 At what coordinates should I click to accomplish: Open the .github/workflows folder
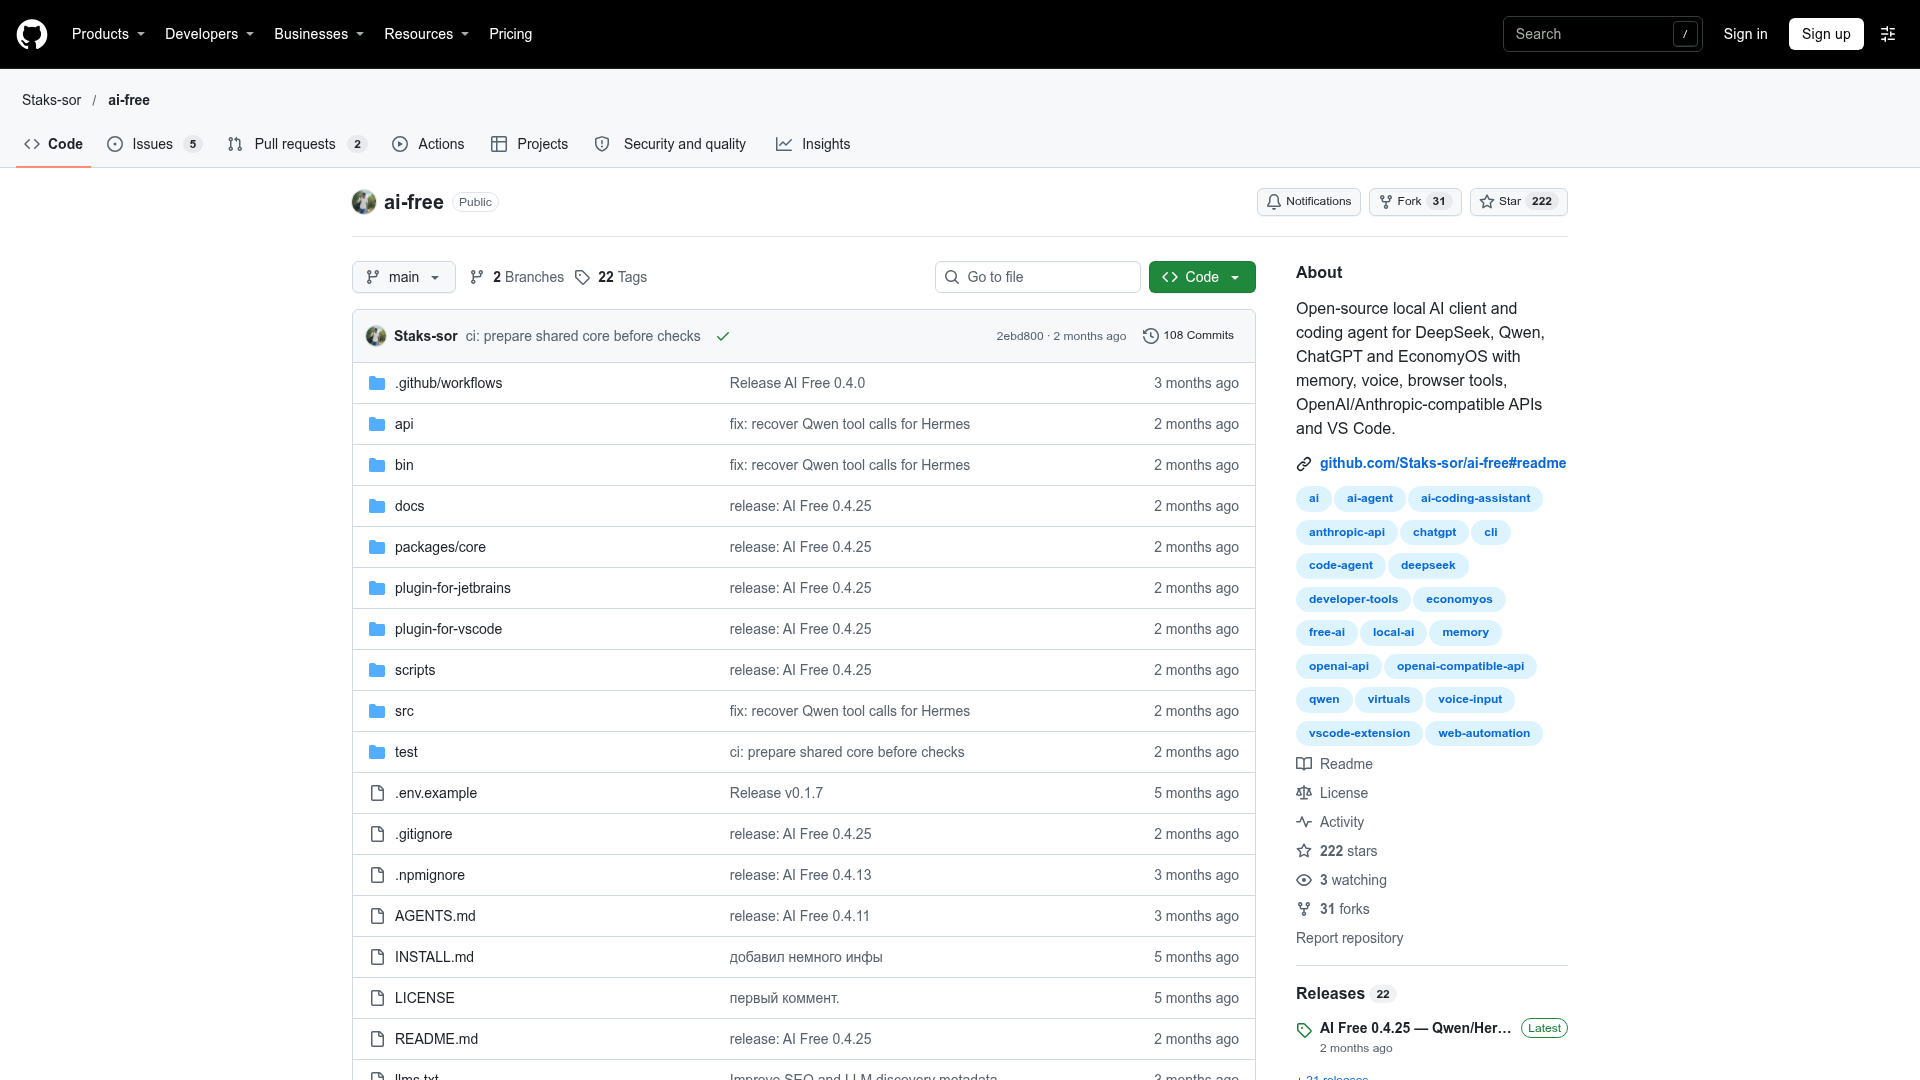pos(448,383)
